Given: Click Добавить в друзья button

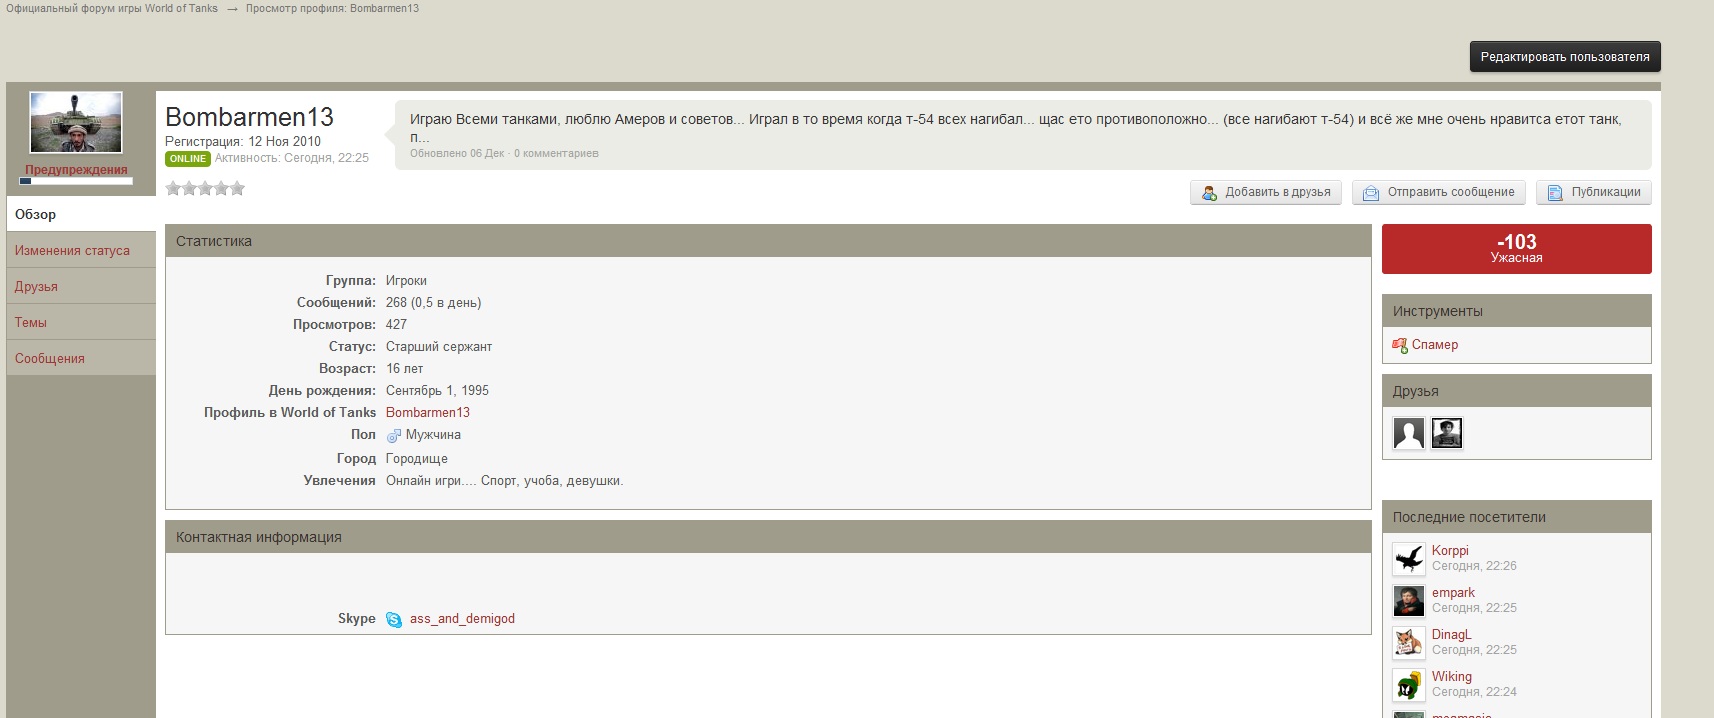Looking at the screenshot, I should [1266, 192].
